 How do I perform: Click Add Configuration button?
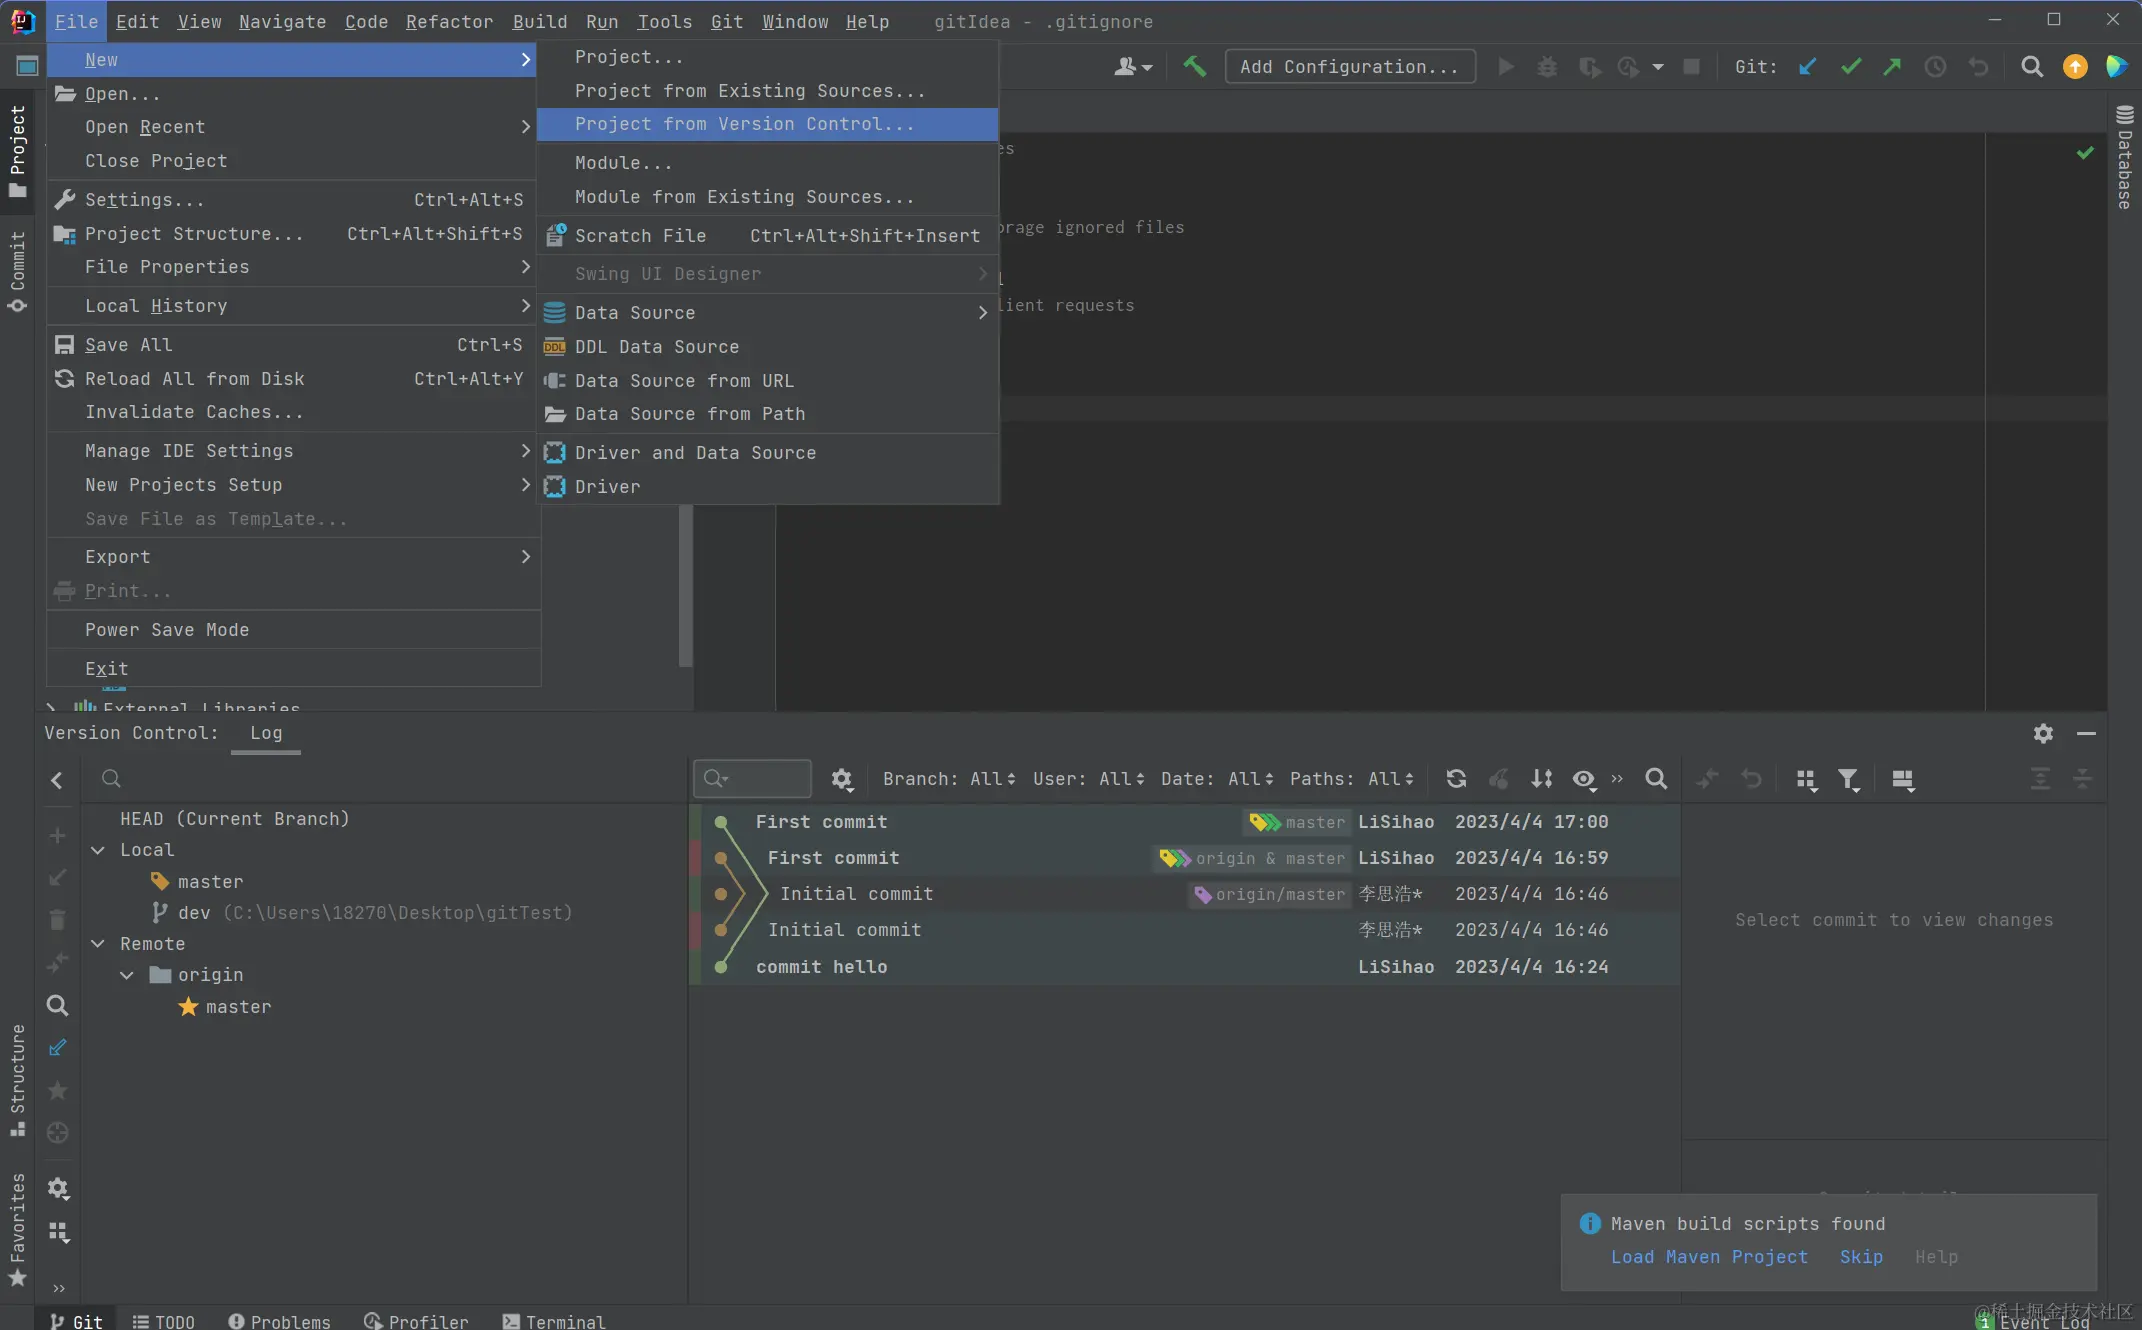click(1349, 67)
